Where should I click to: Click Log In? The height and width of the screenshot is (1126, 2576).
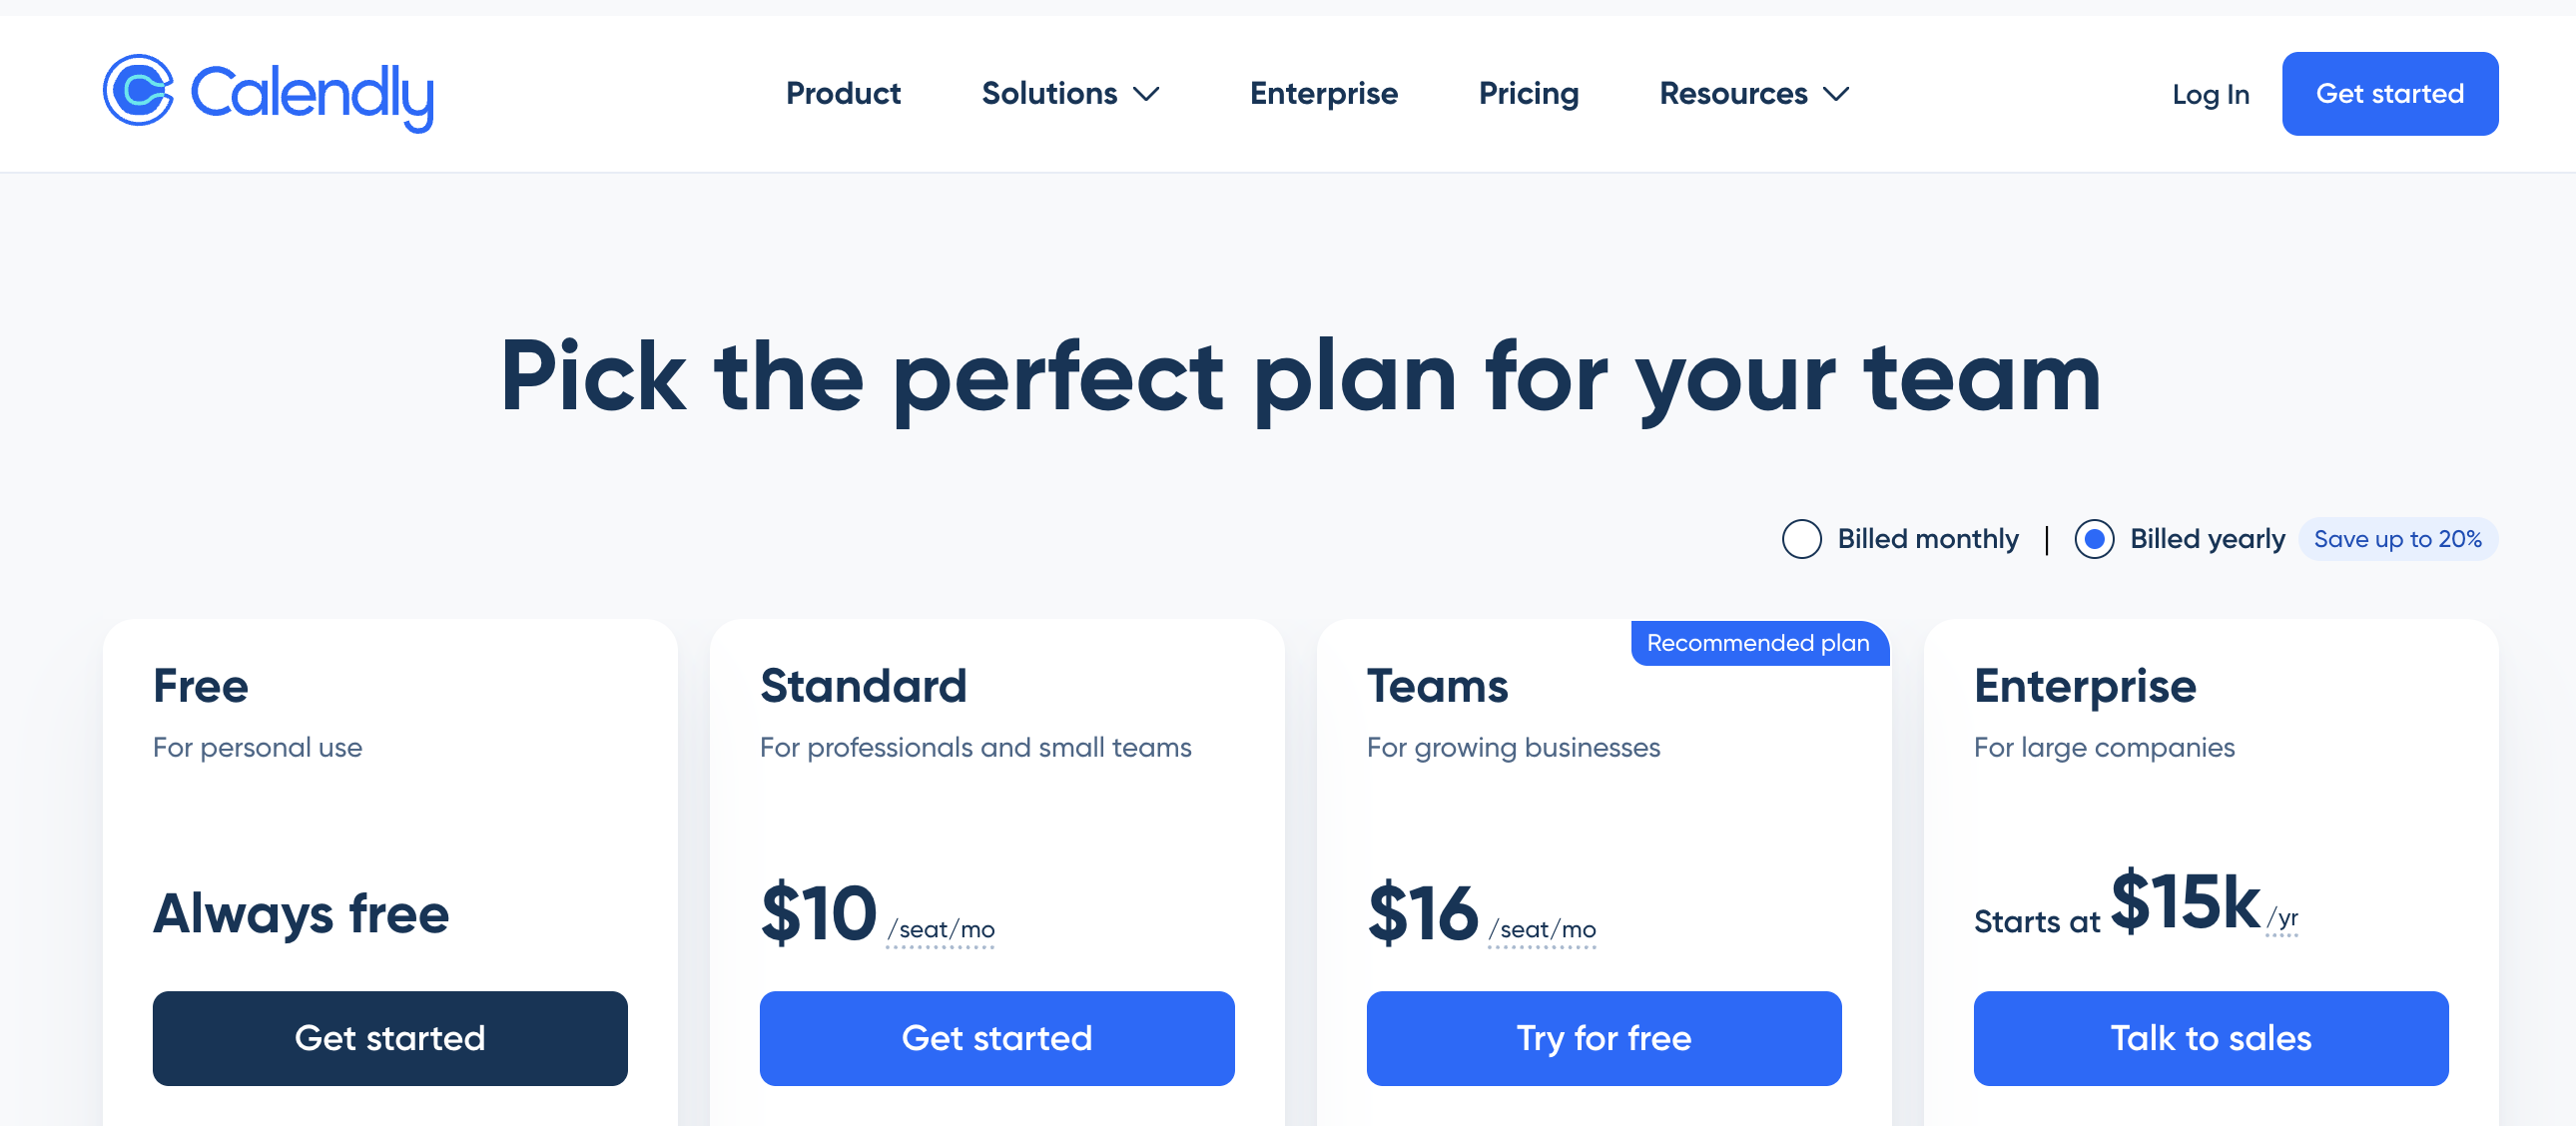coord(2210,93)
